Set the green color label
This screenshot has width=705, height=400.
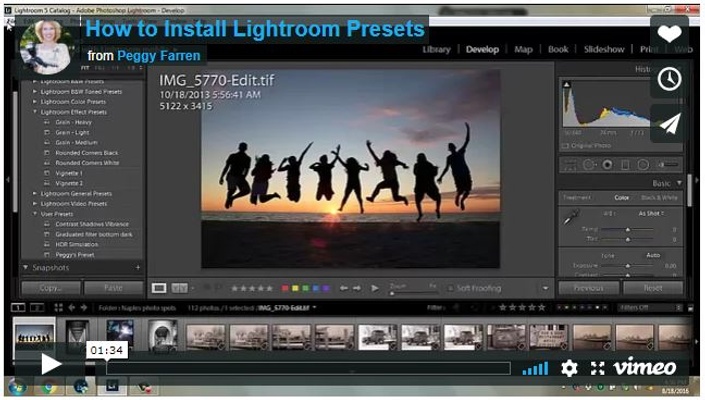coord(305,288)
